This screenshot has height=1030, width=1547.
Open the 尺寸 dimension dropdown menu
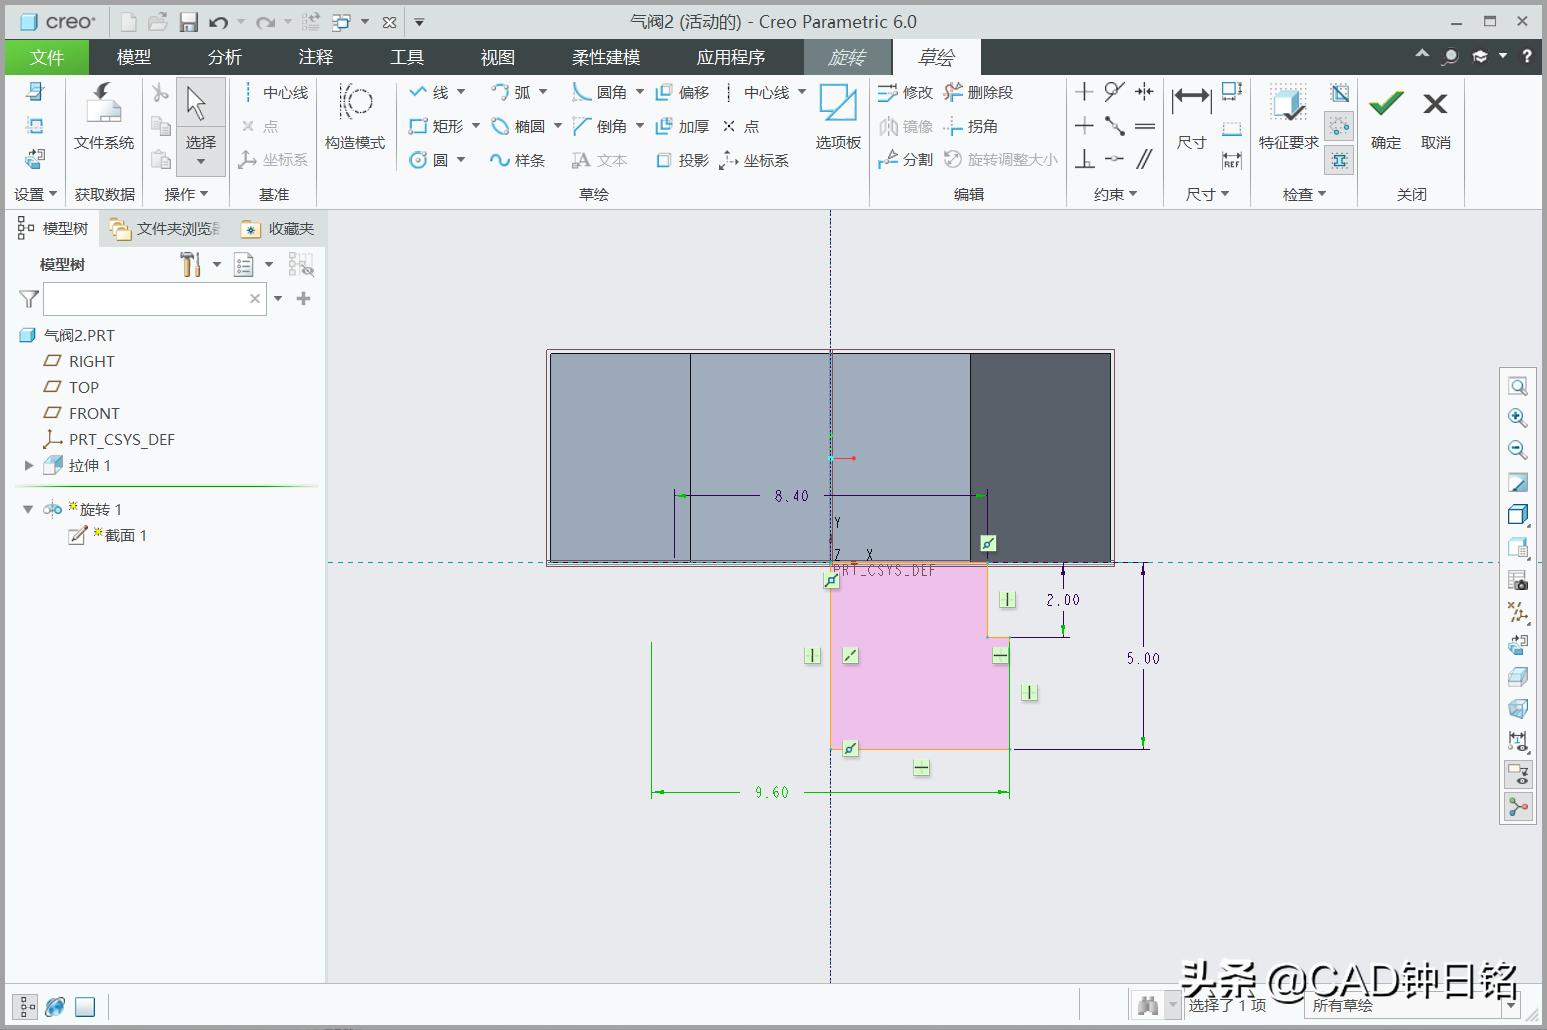1205,194
